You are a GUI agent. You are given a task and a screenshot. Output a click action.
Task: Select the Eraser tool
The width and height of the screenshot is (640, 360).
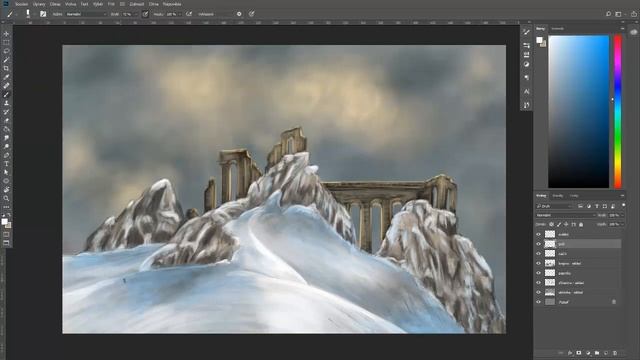click(6, 120)
